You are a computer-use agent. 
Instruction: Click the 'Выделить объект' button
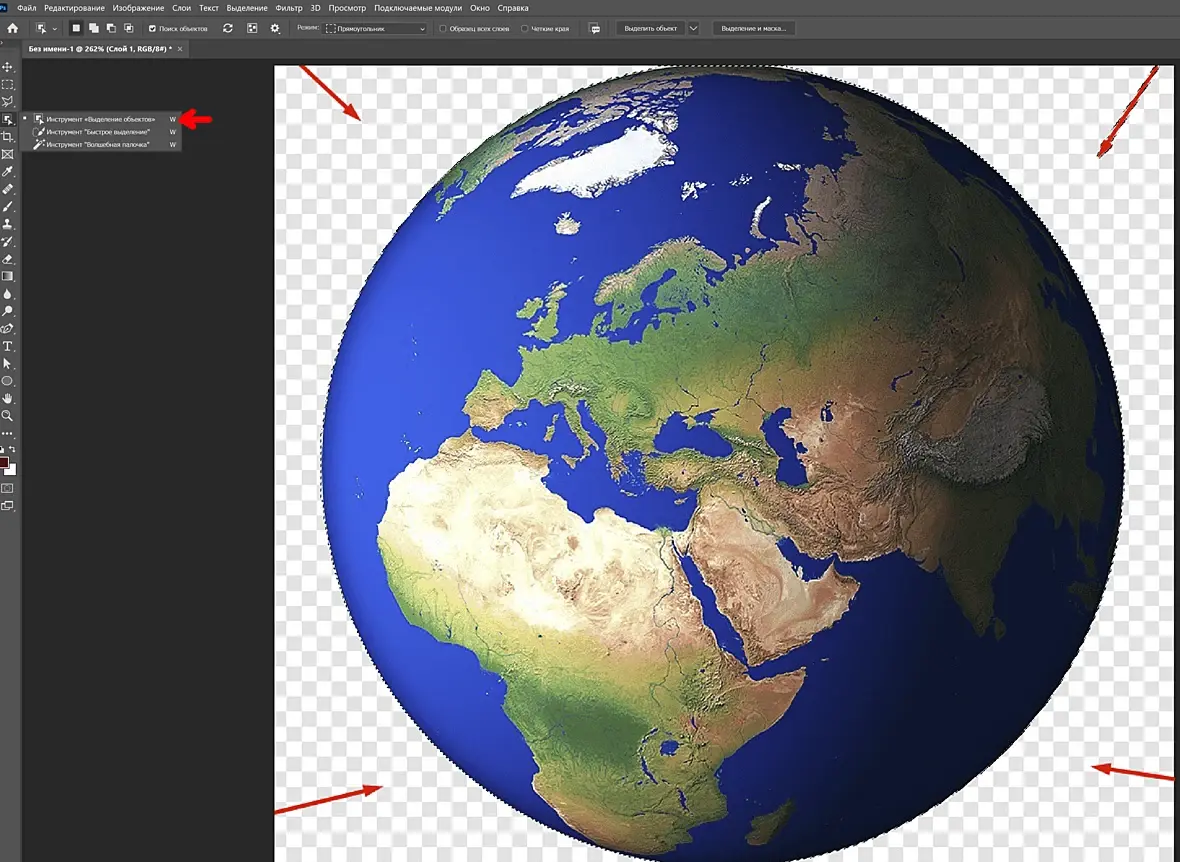(x=650, y=29)
